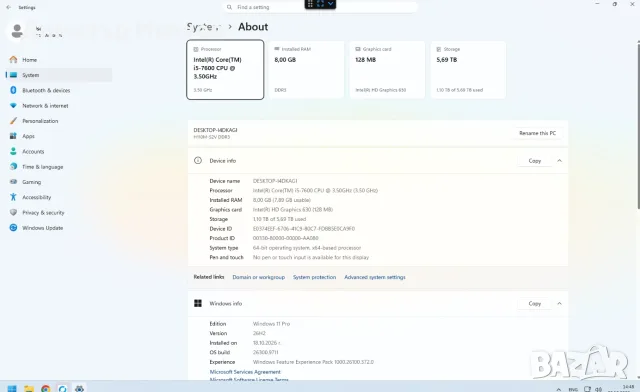Click the Accessibility figure icon
This screenshot has width=640, height=392.
pos(13,197)
